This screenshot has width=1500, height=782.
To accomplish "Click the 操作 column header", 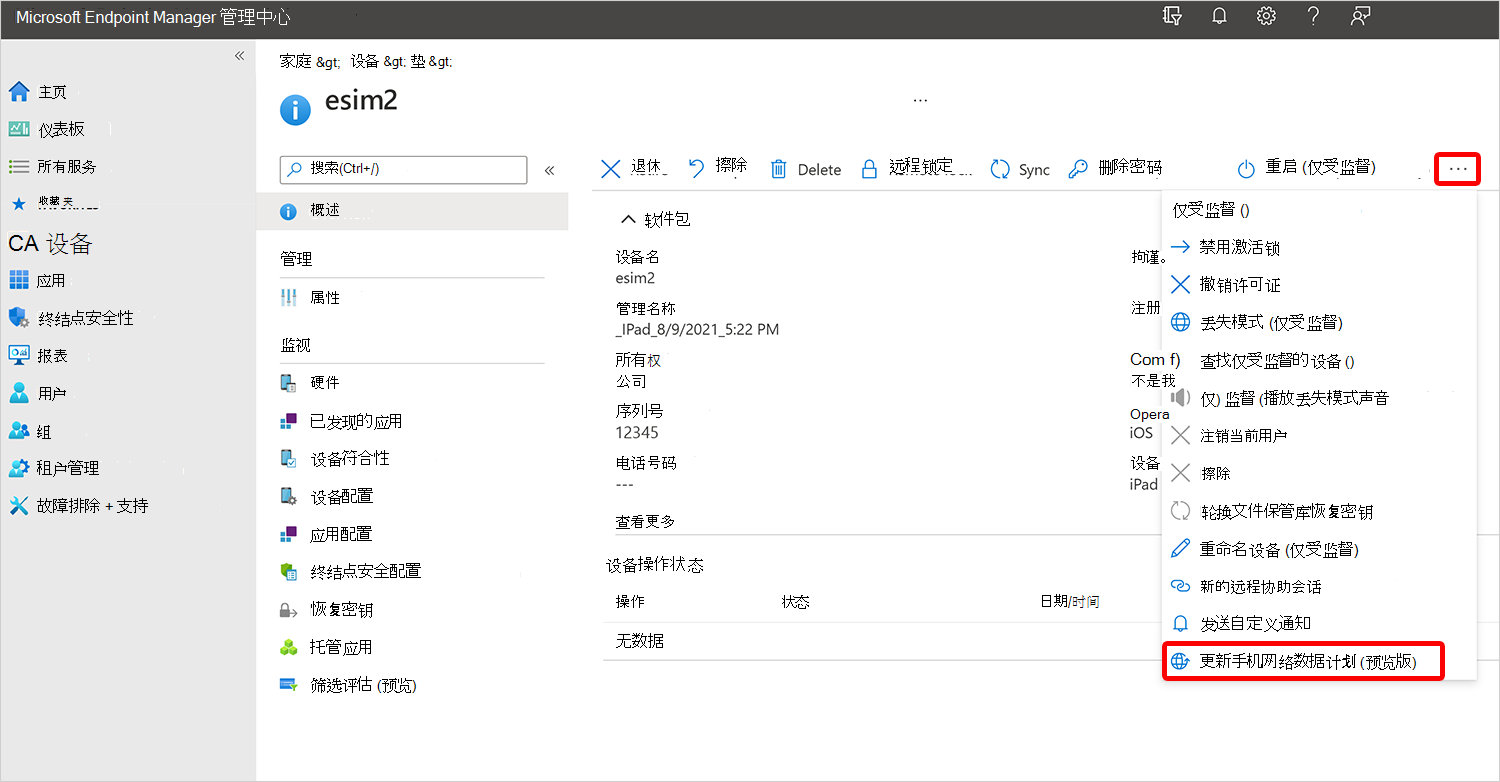I will tap(630, 602).
